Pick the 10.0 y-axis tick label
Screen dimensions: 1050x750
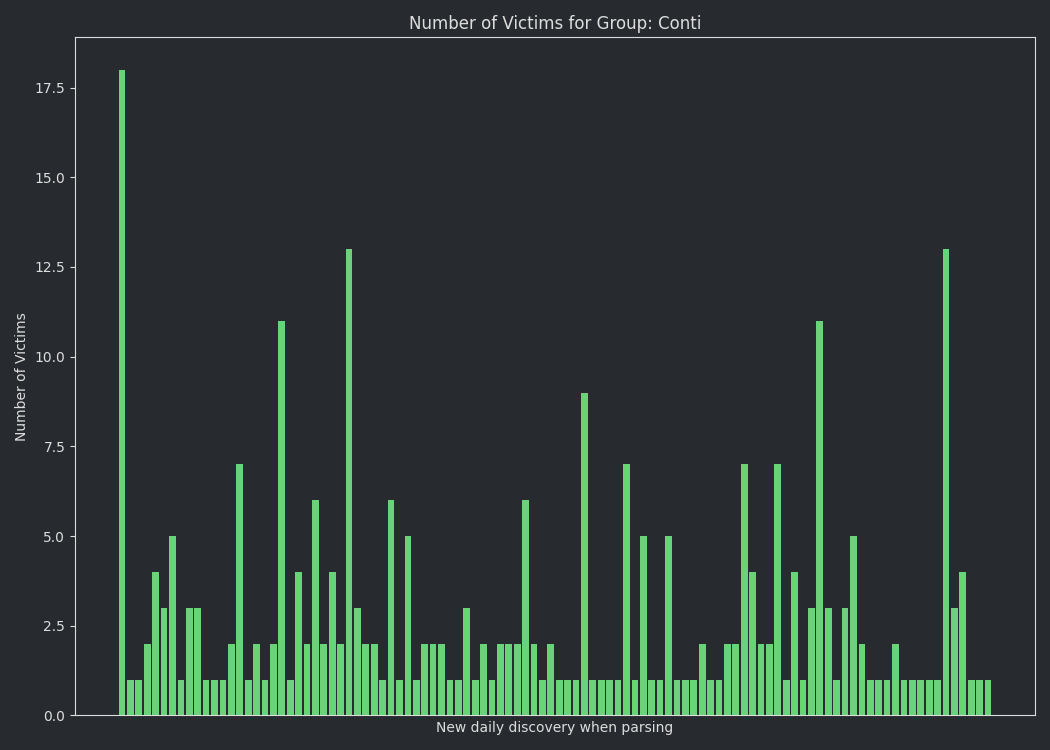pyautogui.click(x=50, y=358)
